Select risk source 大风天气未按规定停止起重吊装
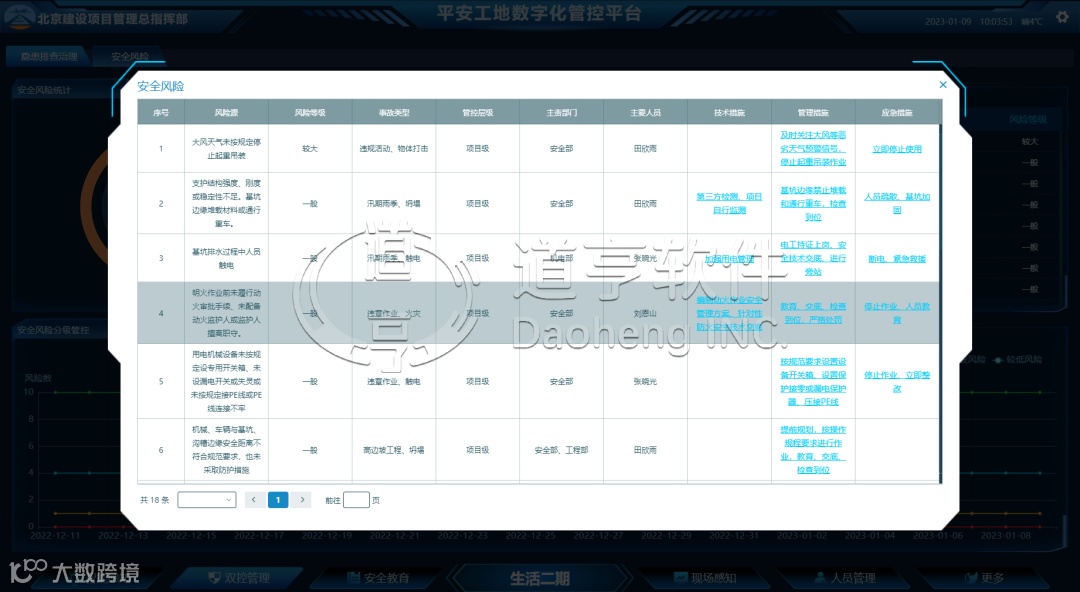This screenshot has height=592, width=1080. (x=226, y=148)
